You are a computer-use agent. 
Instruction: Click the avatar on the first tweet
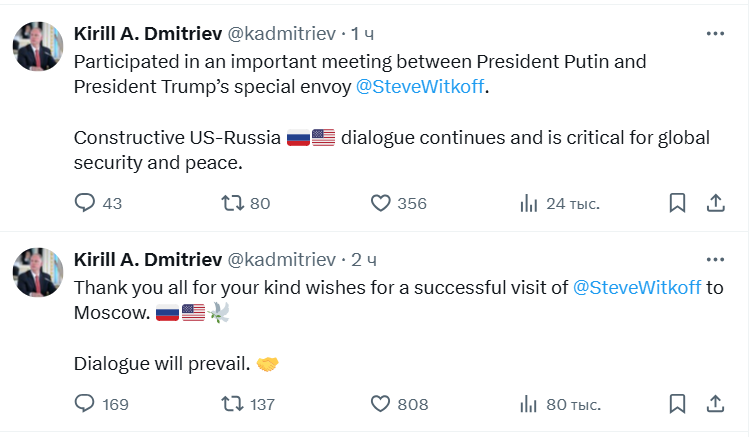point(38,47)
